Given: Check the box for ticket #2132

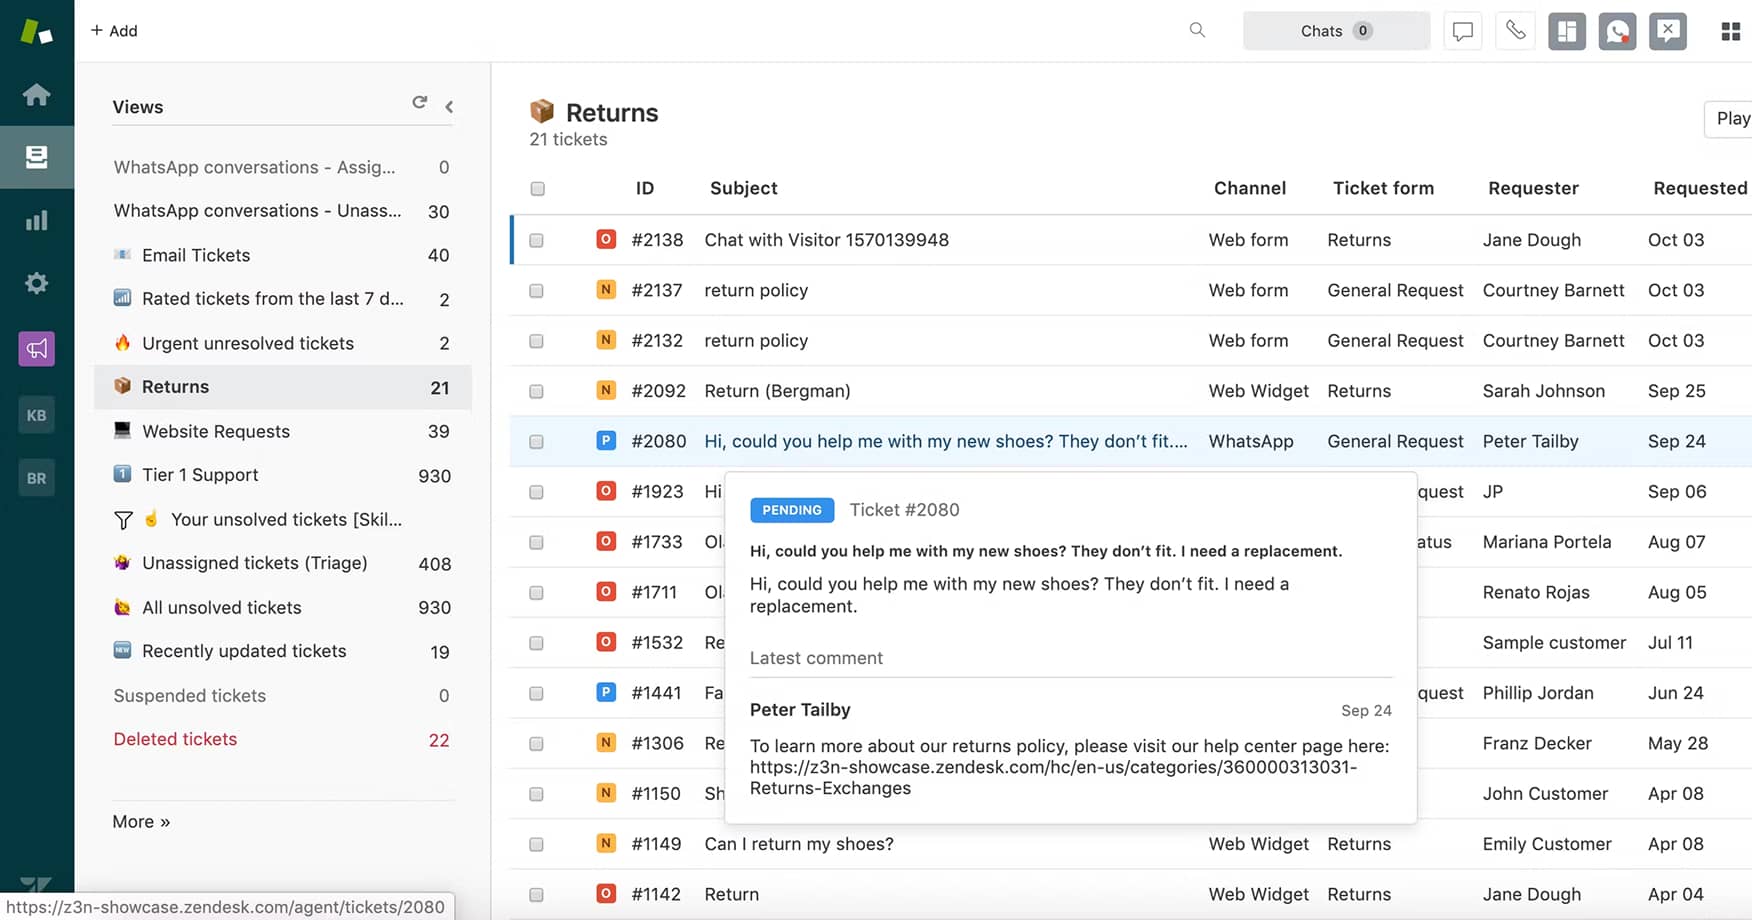Looking at the screenshot, I should pos(536,341).
